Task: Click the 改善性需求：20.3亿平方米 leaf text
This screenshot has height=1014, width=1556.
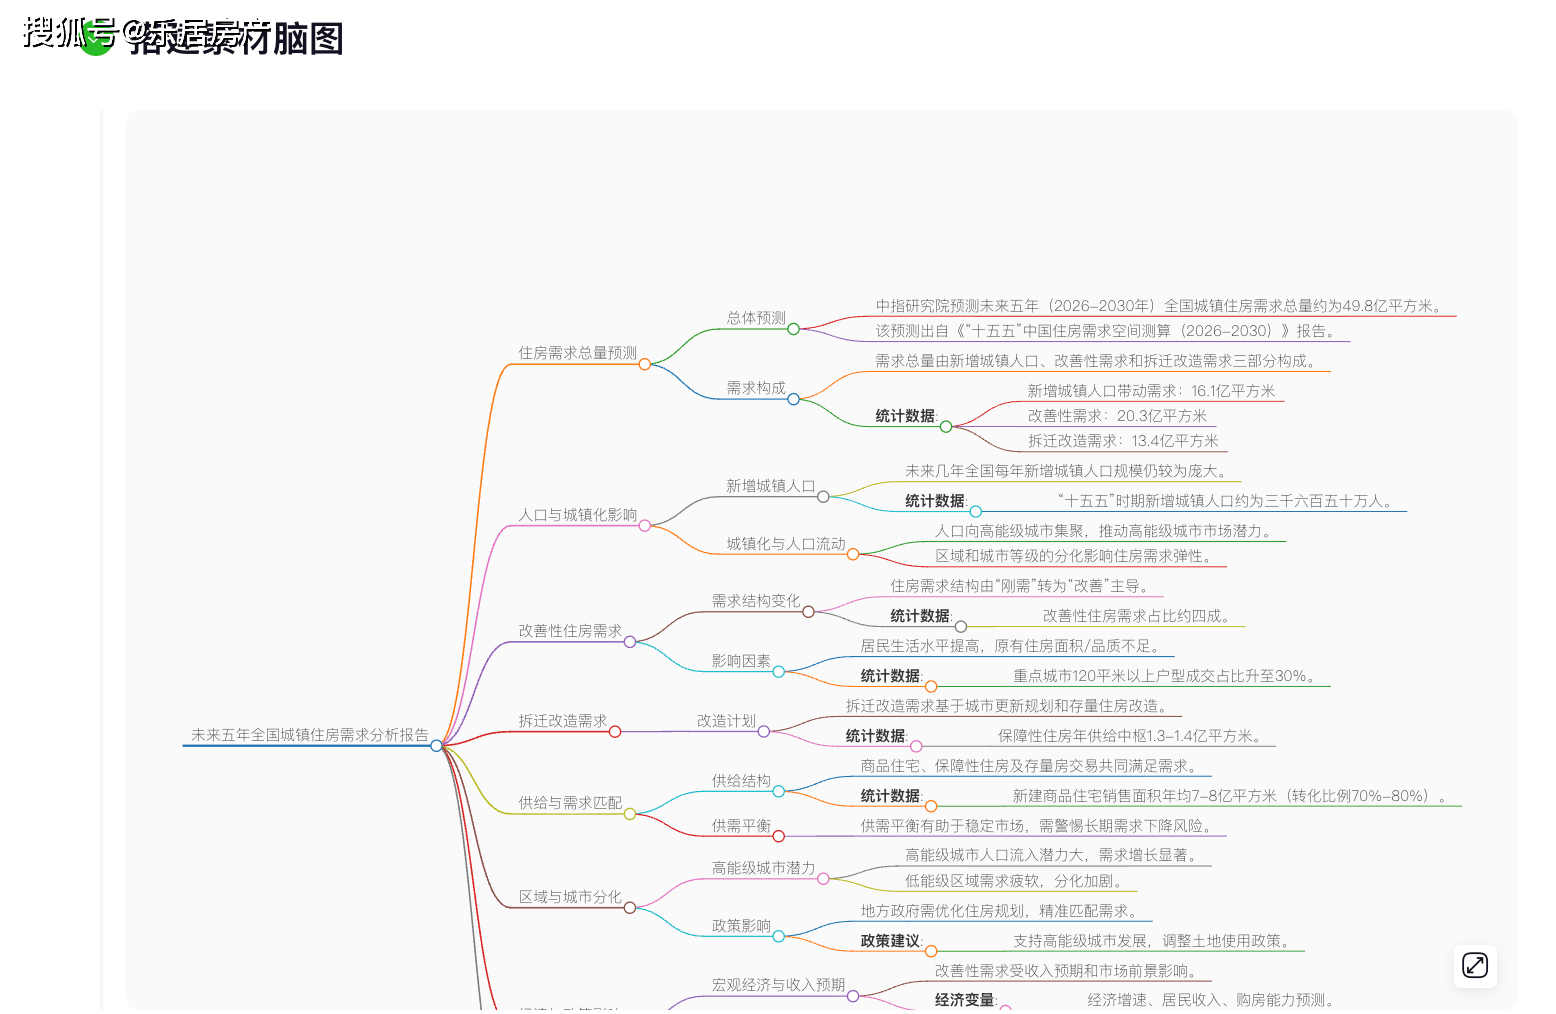Action: (x=1117, y=416)
